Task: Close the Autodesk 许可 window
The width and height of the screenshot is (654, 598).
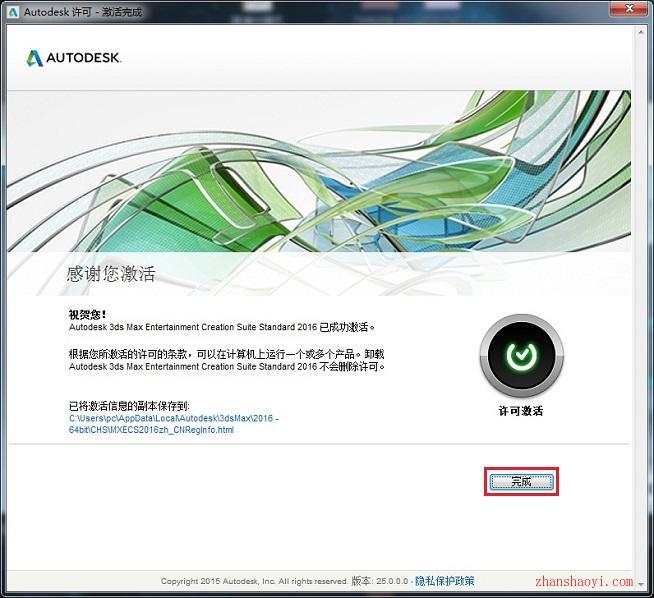Action: [x=630, y=8]
